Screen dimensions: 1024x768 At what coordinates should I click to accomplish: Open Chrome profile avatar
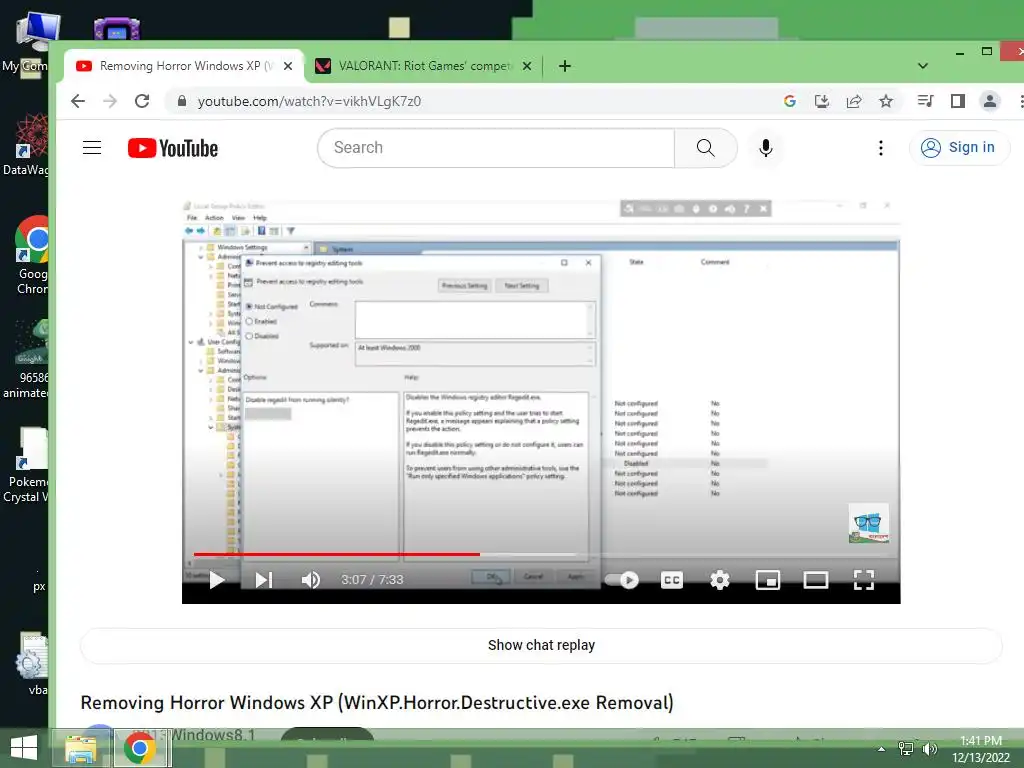coord(990,101)
